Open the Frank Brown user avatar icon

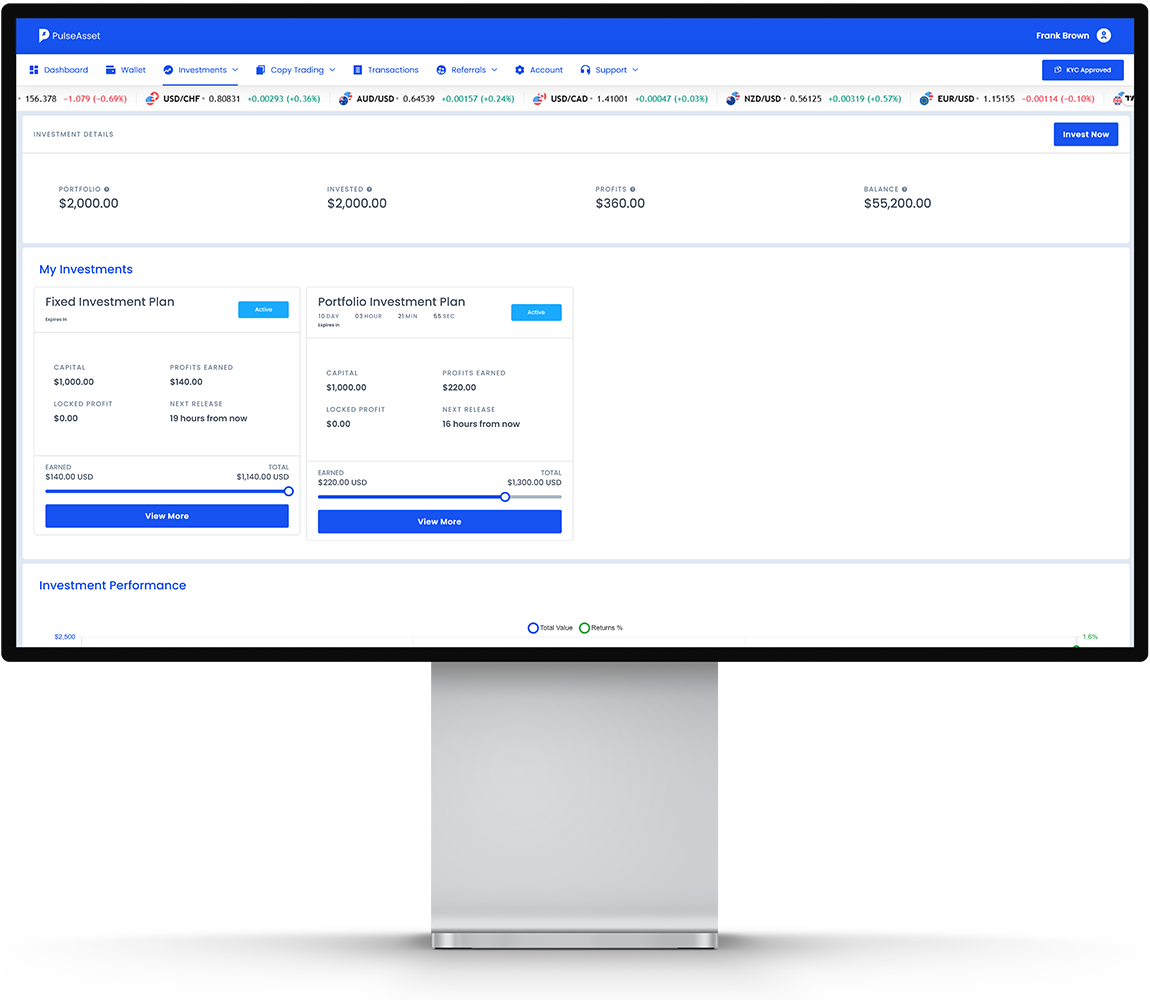1103,36
